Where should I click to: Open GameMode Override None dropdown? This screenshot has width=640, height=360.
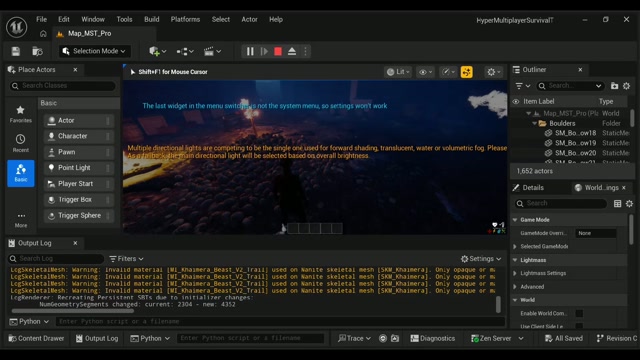pyautogui.click(x=596, y=233)
